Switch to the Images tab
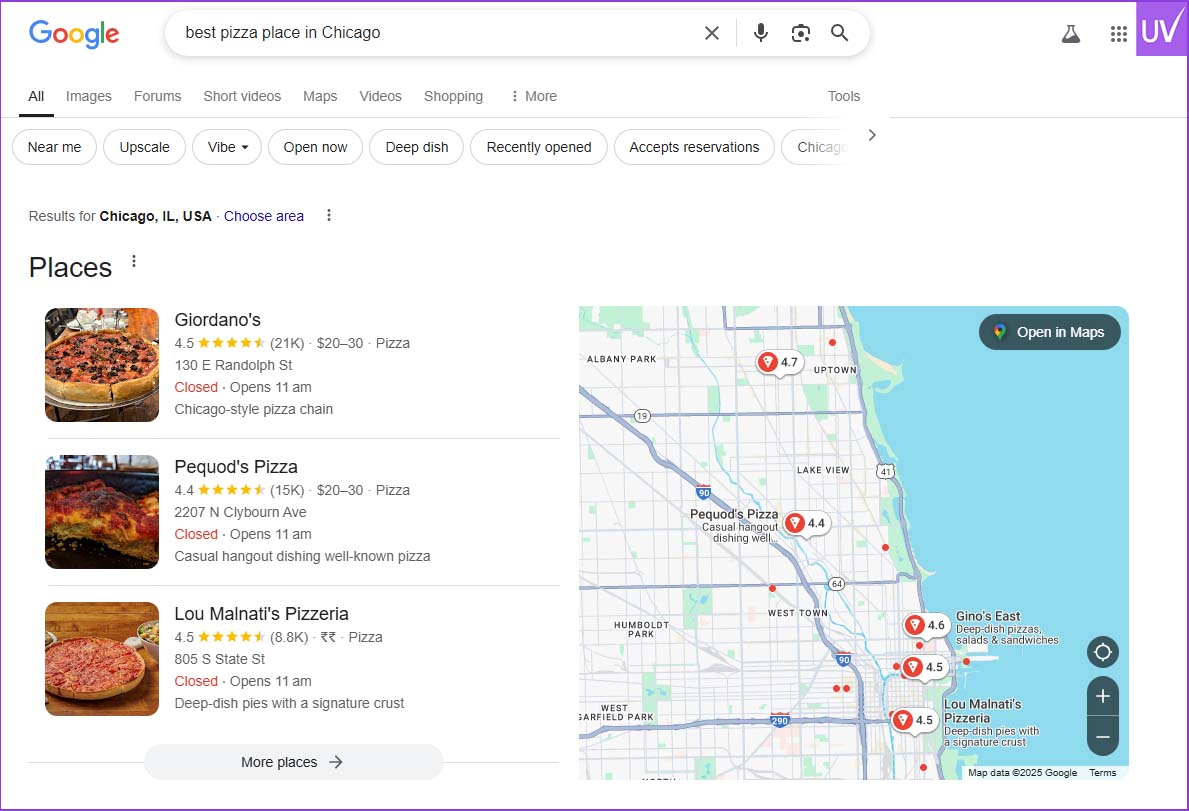The height and width of the screenshot is (811, 1189). point(89,96)
